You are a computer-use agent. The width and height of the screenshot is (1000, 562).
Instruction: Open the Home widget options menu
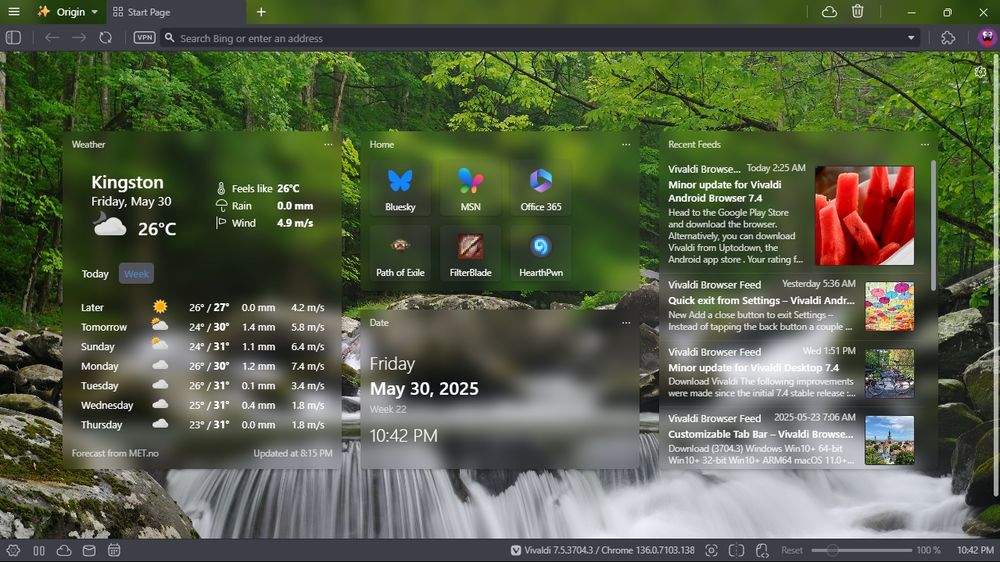click(x=626, y=145)
